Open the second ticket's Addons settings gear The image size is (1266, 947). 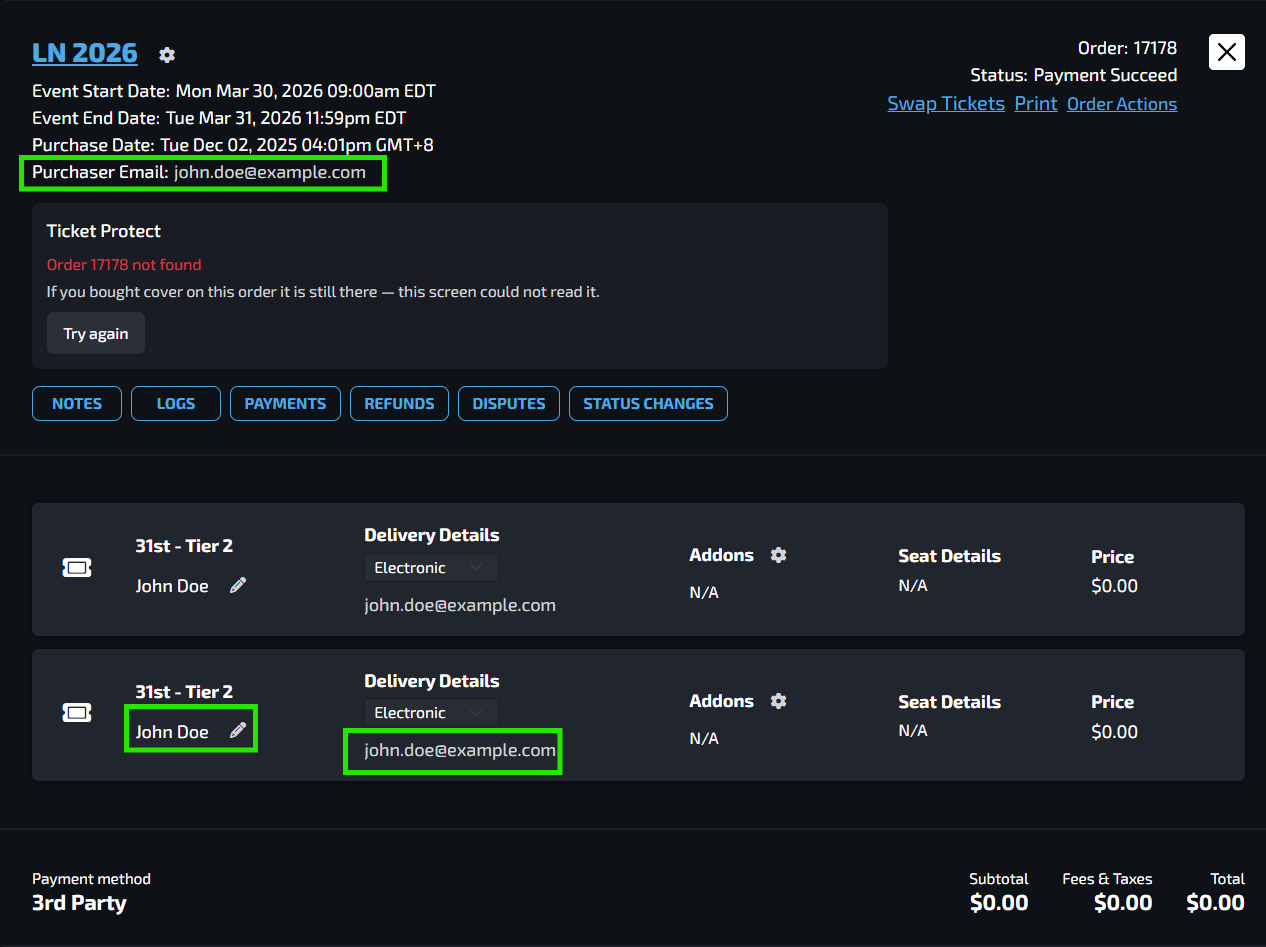coord(778,701)
